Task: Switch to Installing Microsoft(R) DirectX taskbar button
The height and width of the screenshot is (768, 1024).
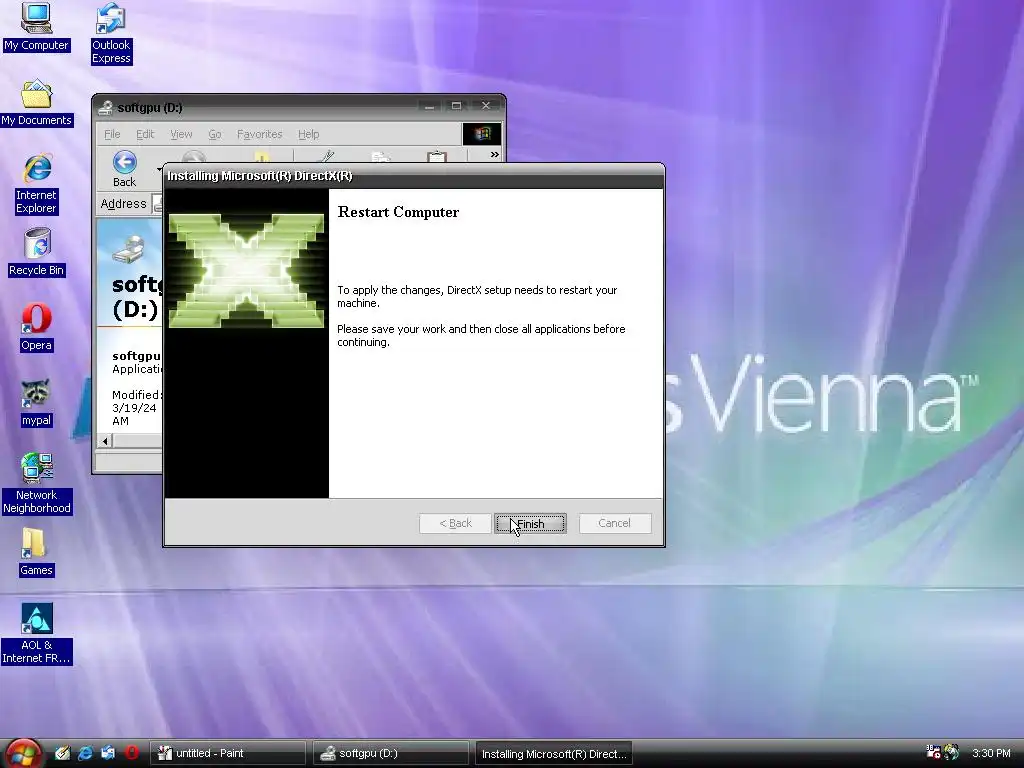Action: pyautogui.click(x=554, y=753)
